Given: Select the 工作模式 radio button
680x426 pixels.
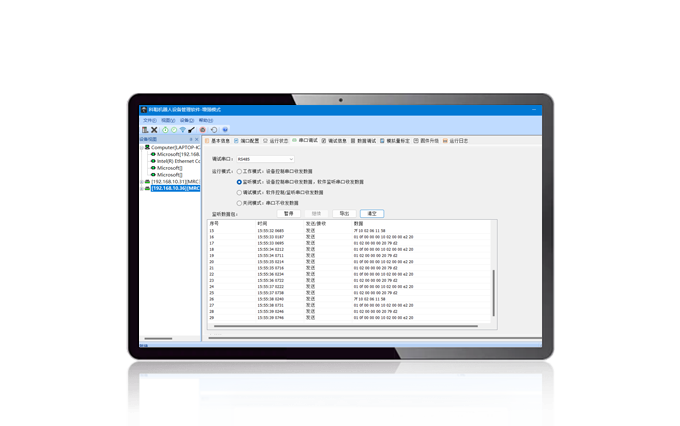Looking at the screenshot, I should [239, 171].
